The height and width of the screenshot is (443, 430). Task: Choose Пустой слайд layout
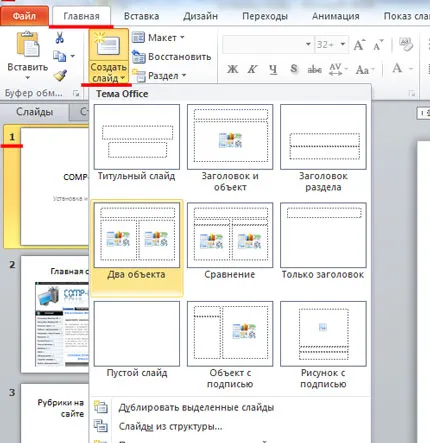coord(137,339)
